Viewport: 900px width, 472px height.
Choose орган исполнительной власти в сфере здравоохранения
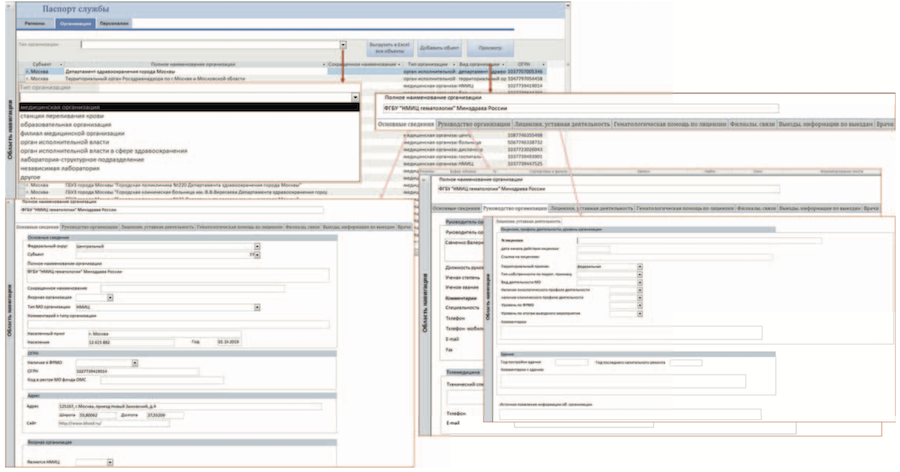189,151
